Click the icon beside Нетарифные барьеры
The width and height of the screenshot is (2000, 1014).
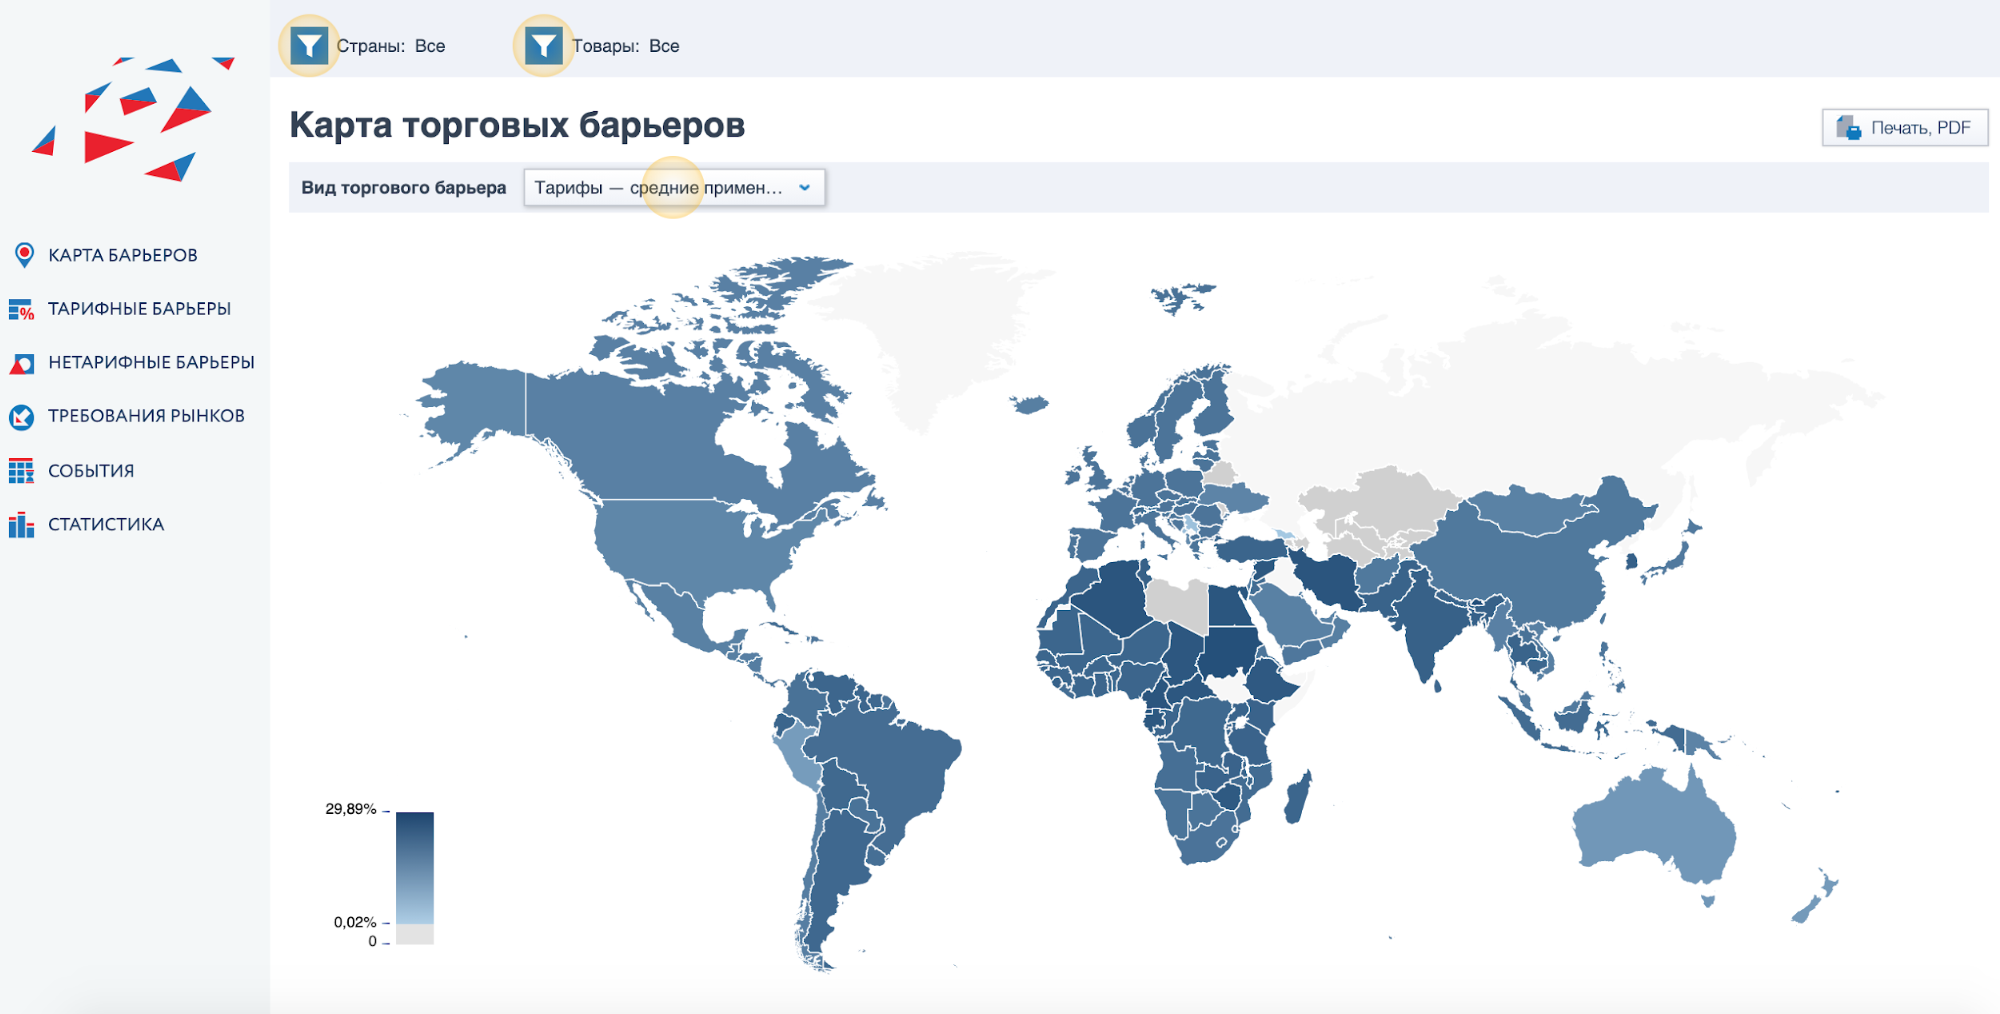coord(22,363)
